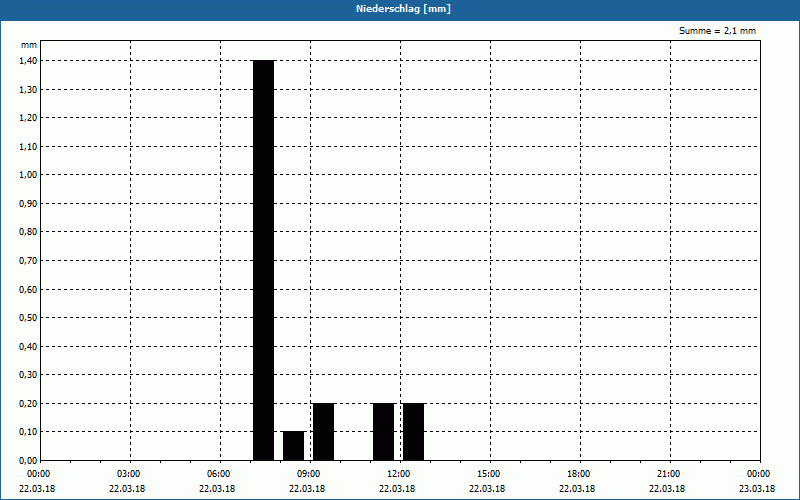Click the mm unit label above the y-axis

coord(29,45)
